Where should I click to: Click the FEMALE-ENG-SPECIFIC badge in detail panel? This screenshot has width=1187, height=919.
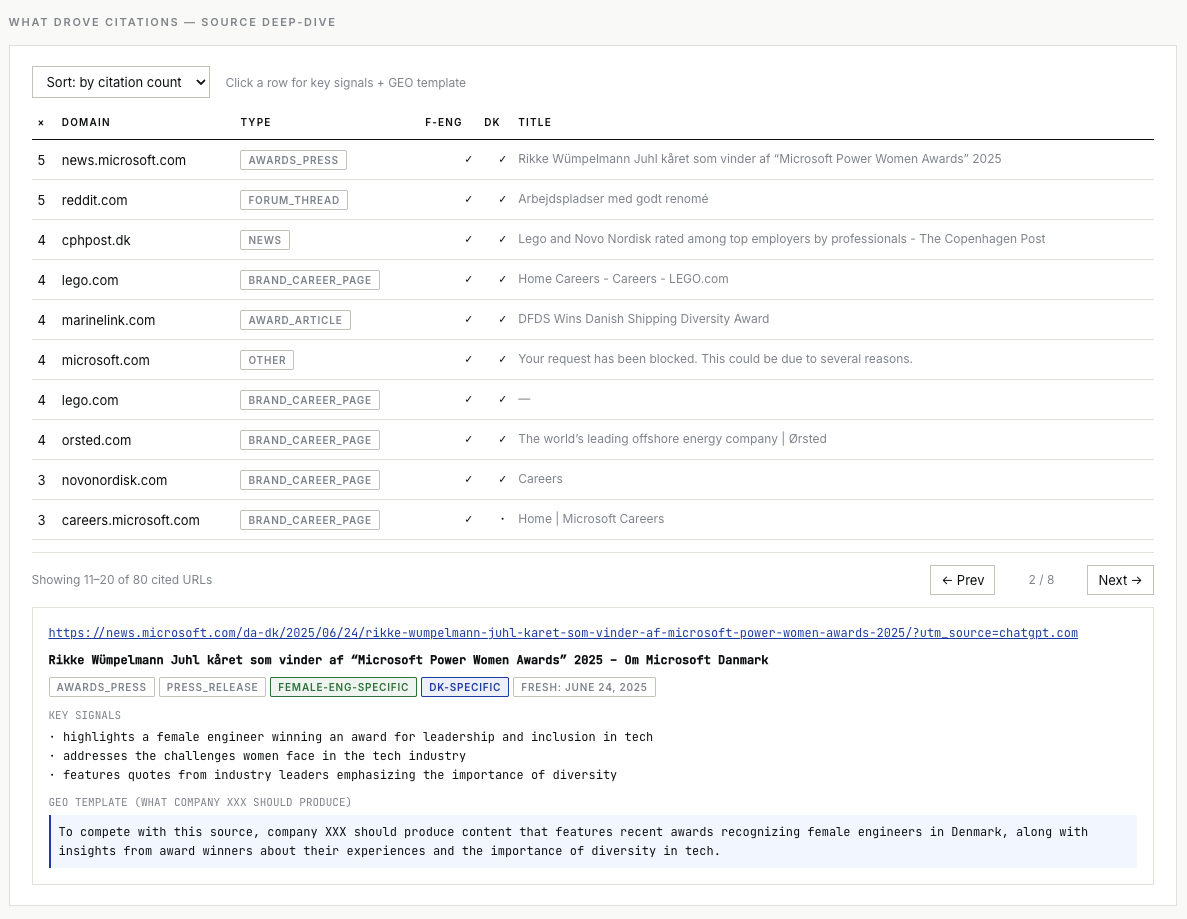point(343,687)
